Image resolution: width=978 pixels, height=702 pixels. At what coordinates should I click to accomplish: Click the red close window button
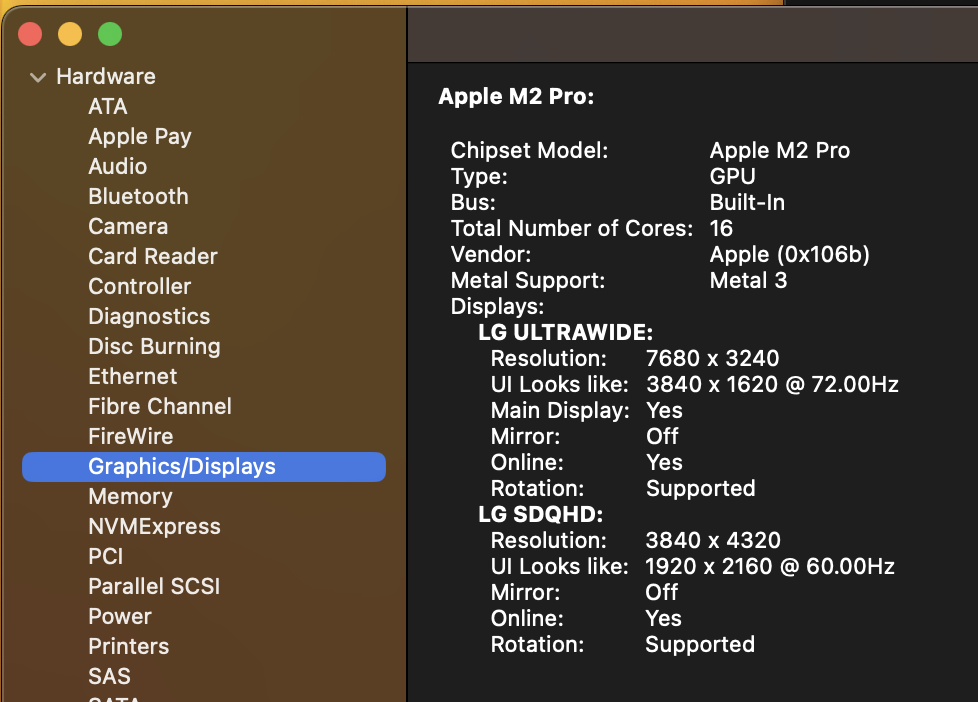coord(30,34)
